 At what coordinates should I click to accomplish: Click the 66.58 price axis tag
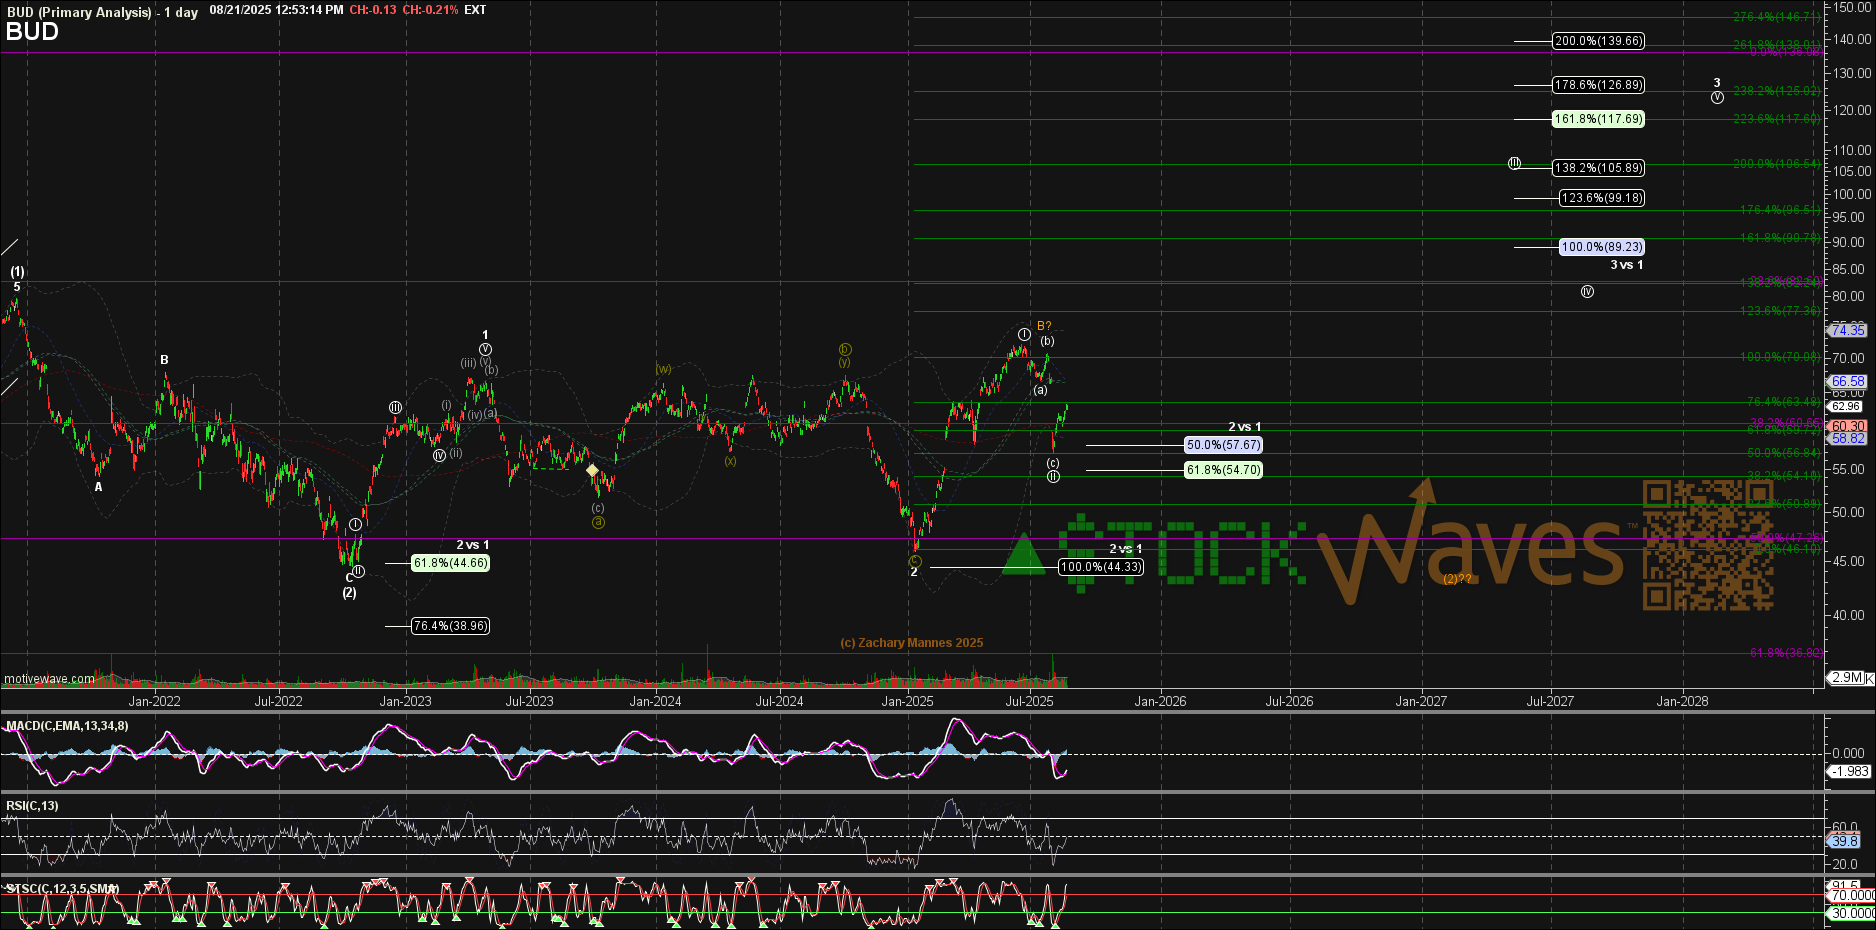pyautogui.click(x=1848, y=381)
